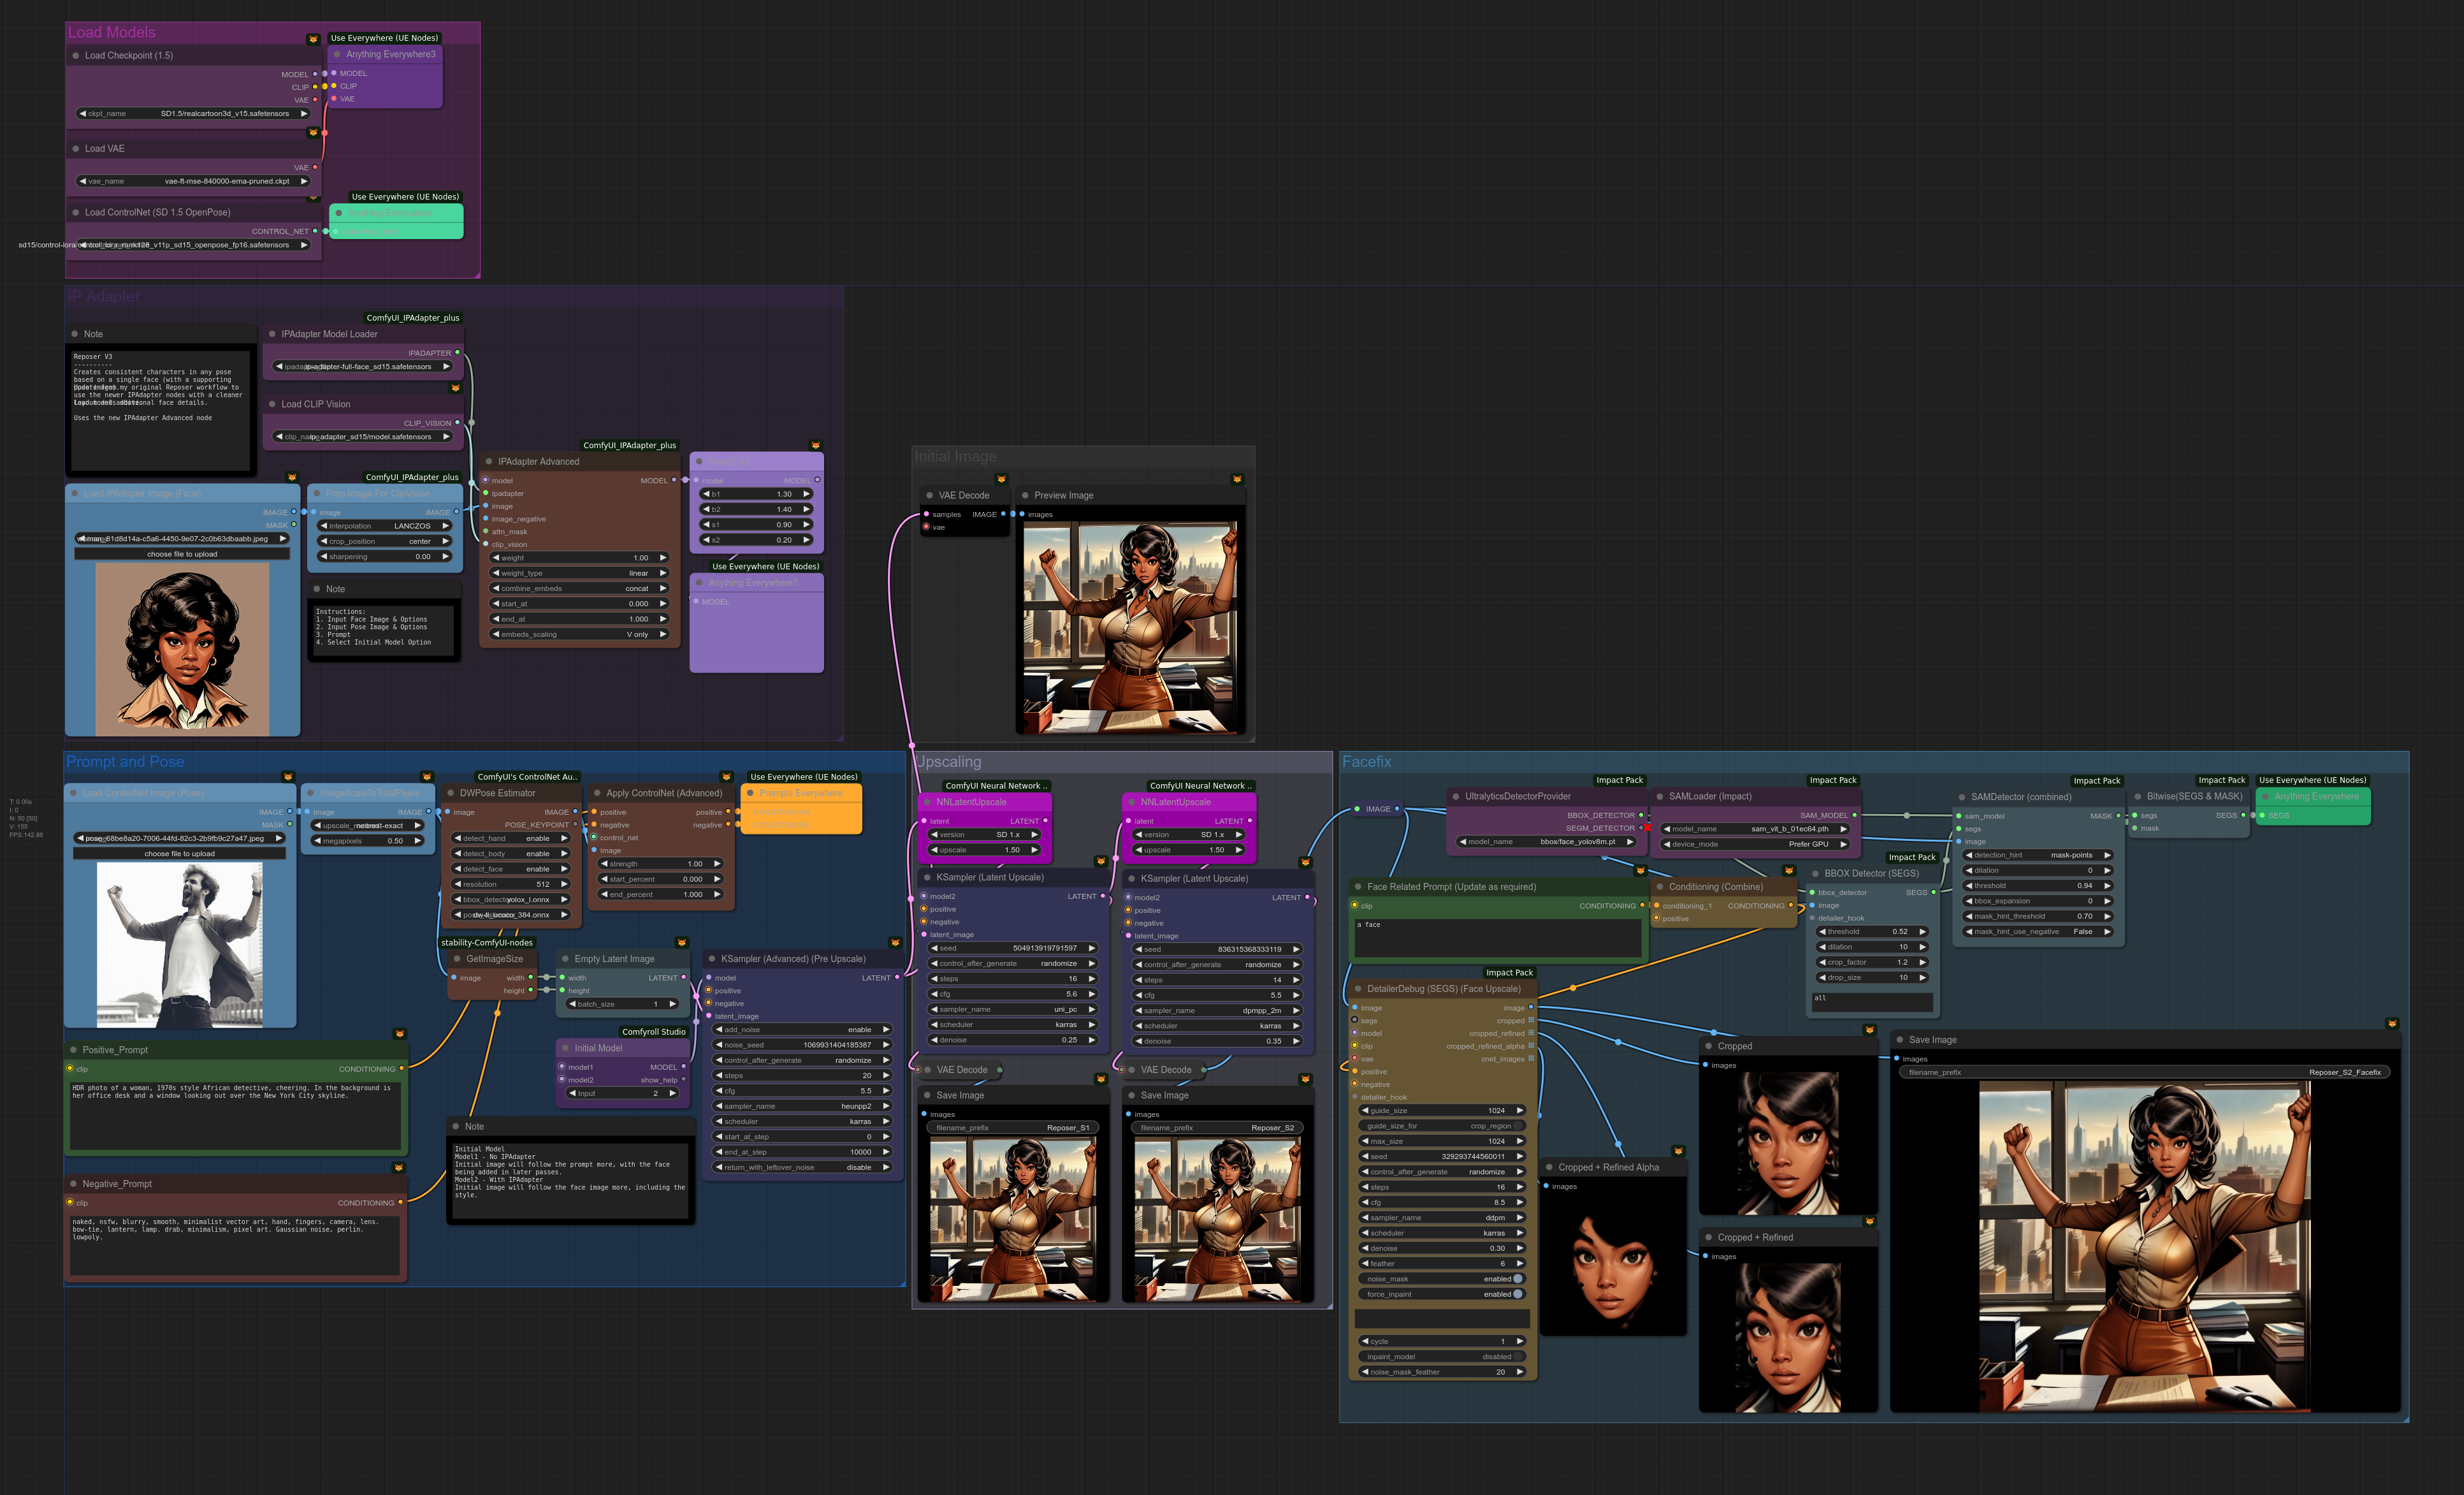This screenshot has height=1495, width=2464.
Task: Click collapse dot of Preview Image node
Action: tap(1025, 495)
